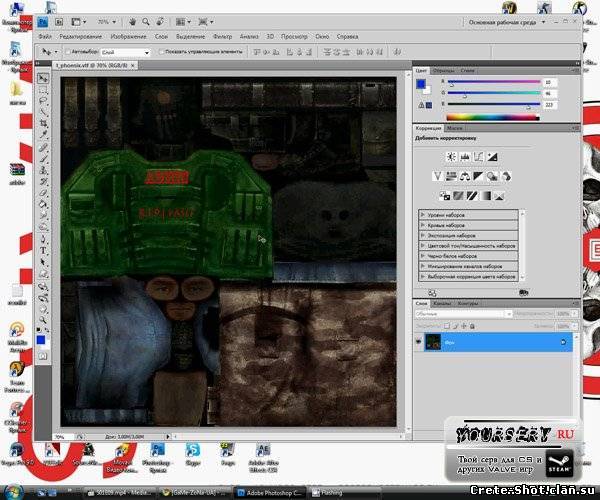Close the t_phoenix.vtf document tab
This screenshot has width=600, height=500.
(133, 65)
